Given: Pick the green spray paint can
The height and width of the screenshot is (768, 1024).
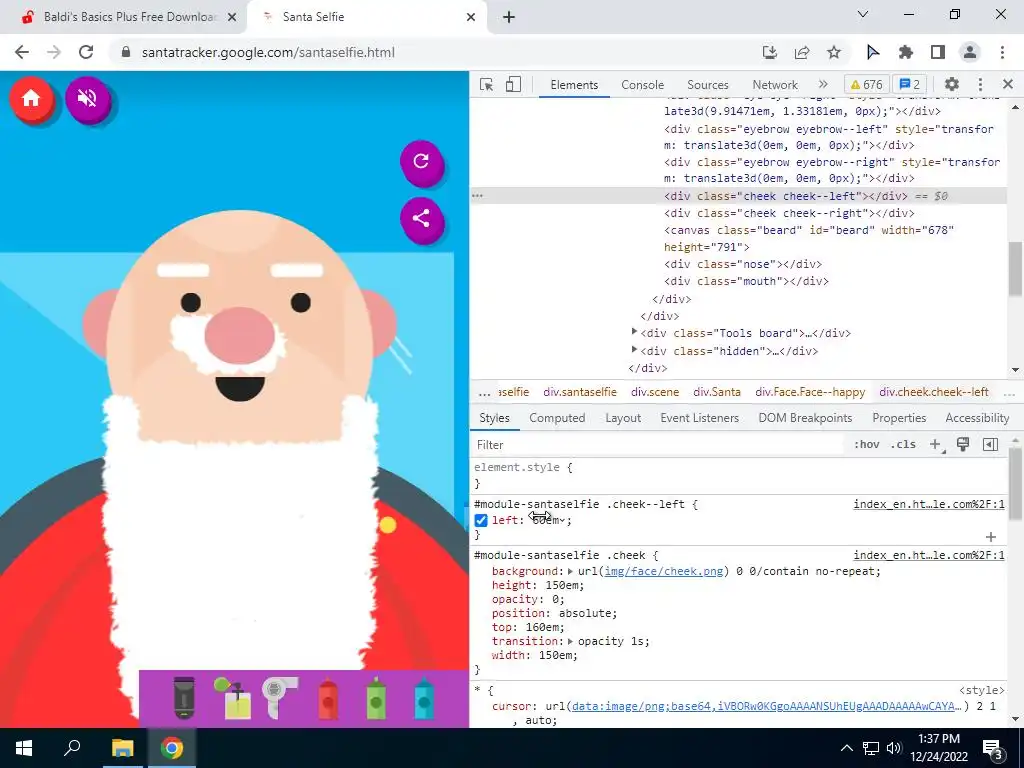Looking at the screenshot, I should point(376,698).
